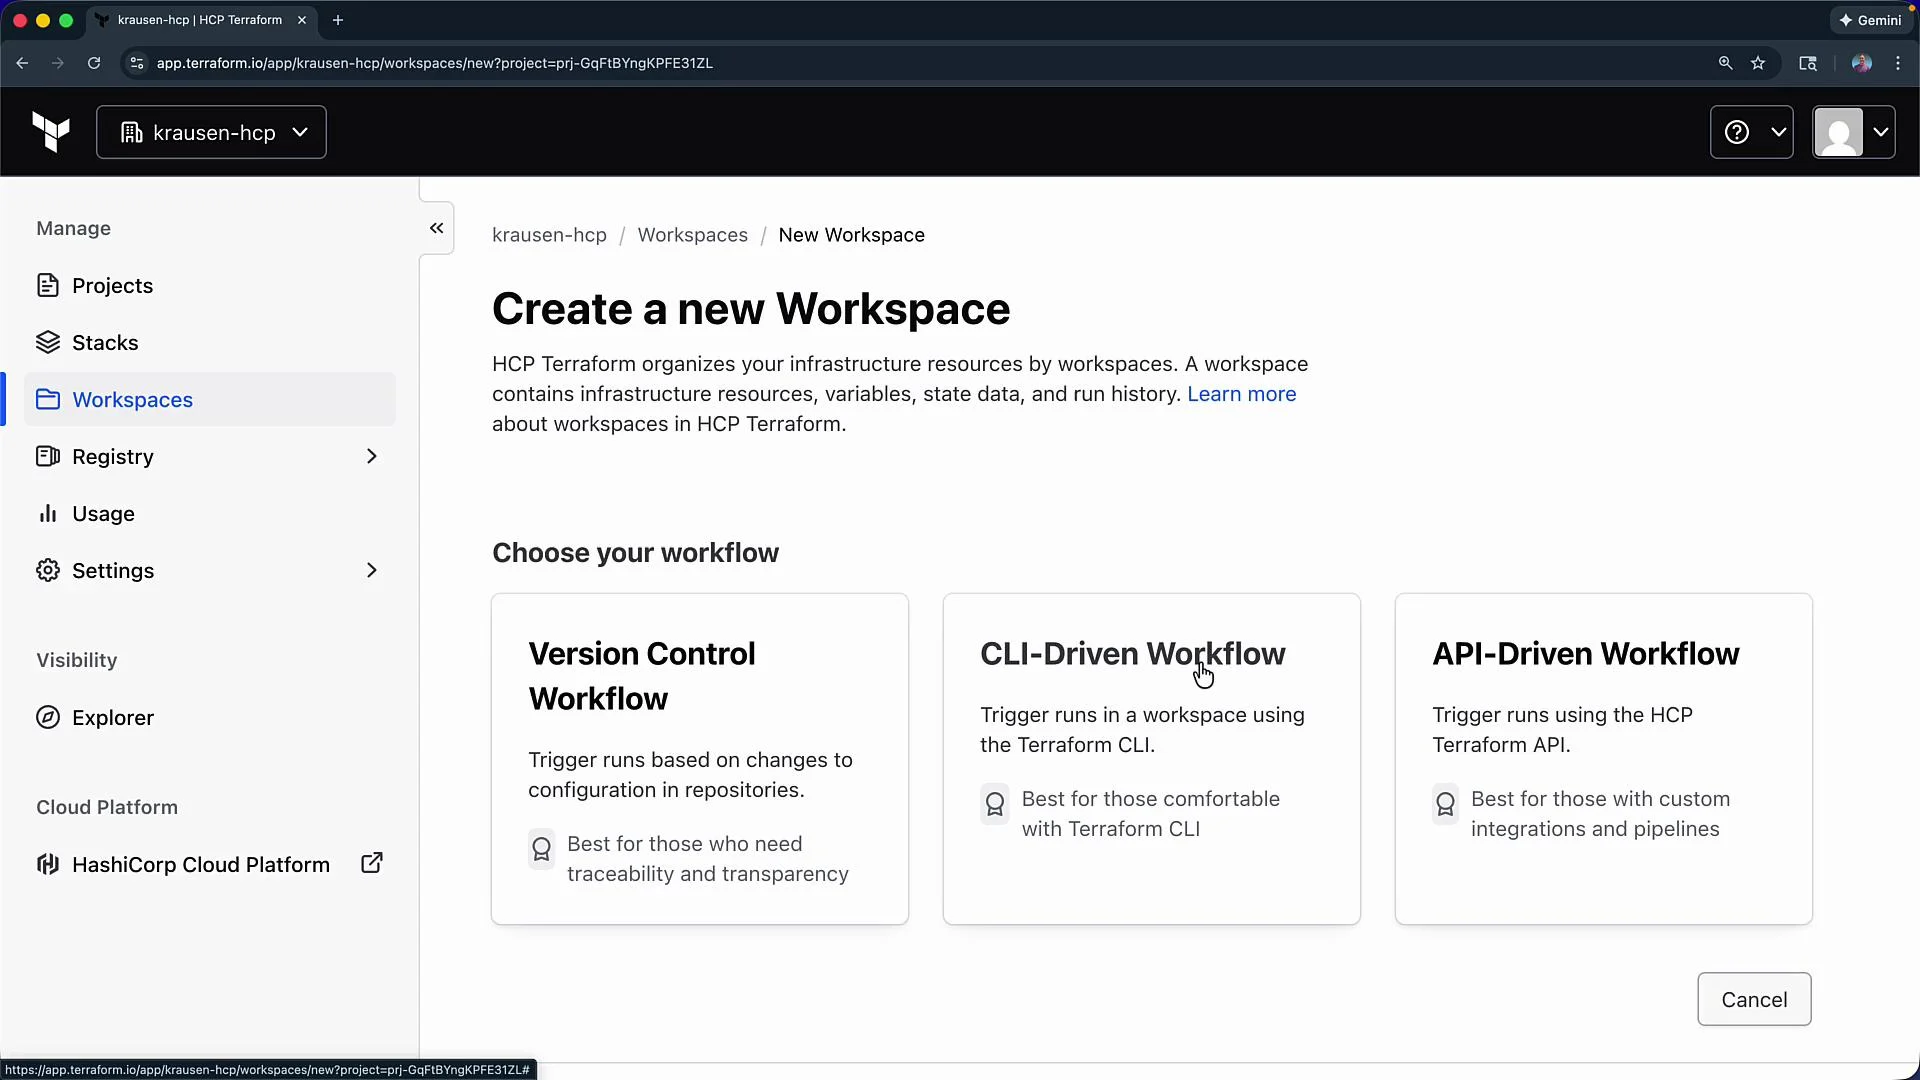Click the browser back arrow
This screenshot has height=1080, width=1920.
(22, 63)
